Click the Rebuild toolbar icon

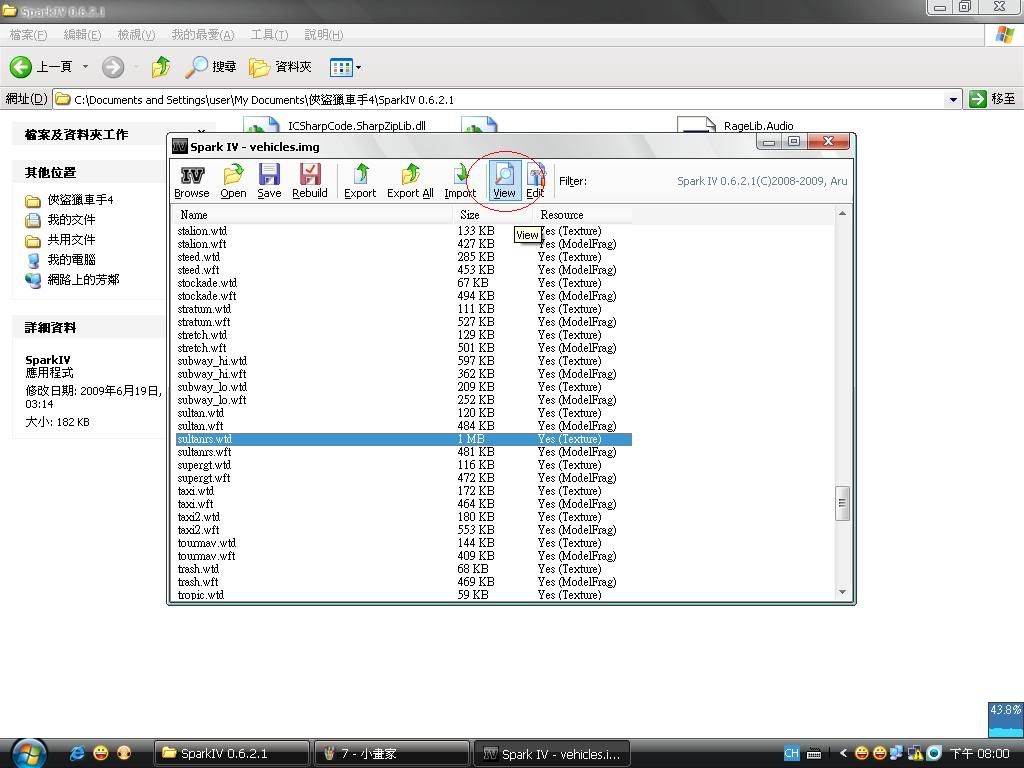coord(310,180)
